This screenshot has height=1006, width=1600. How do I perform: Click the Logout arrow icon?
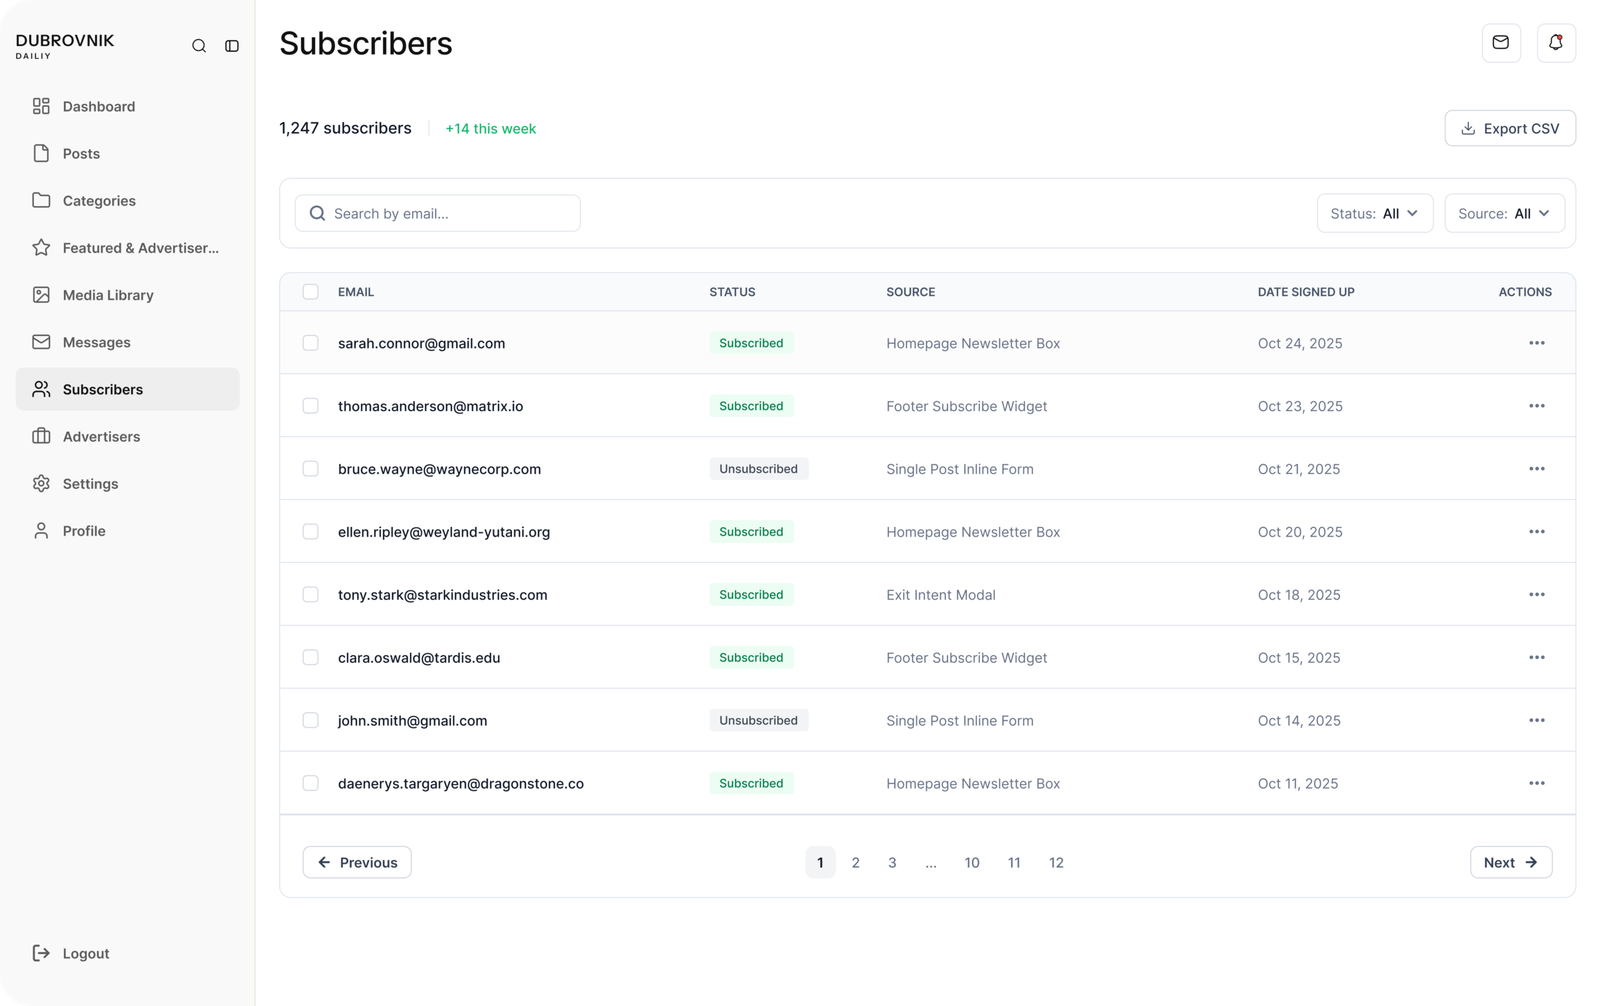pos(41,953)
